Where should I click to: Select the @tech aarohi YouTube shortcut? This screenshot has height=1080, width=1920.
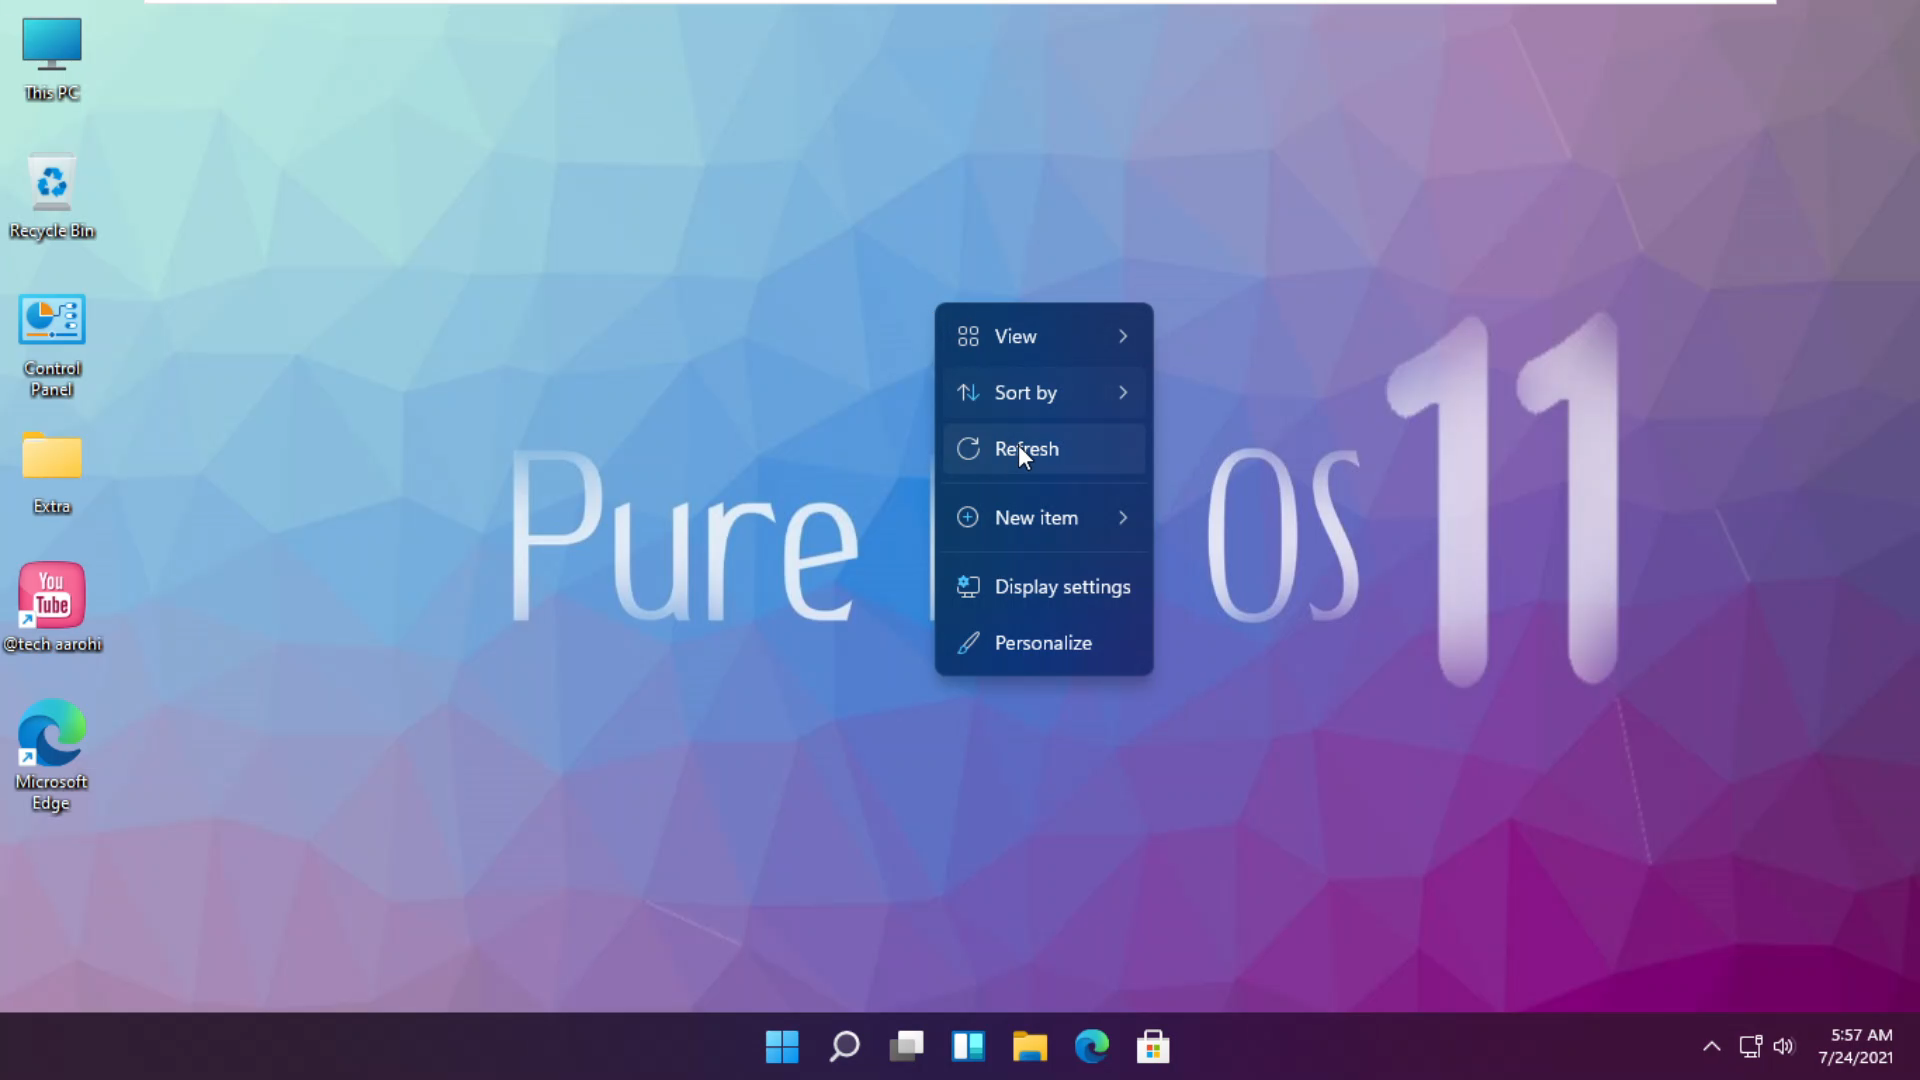[x=52, y=607]
